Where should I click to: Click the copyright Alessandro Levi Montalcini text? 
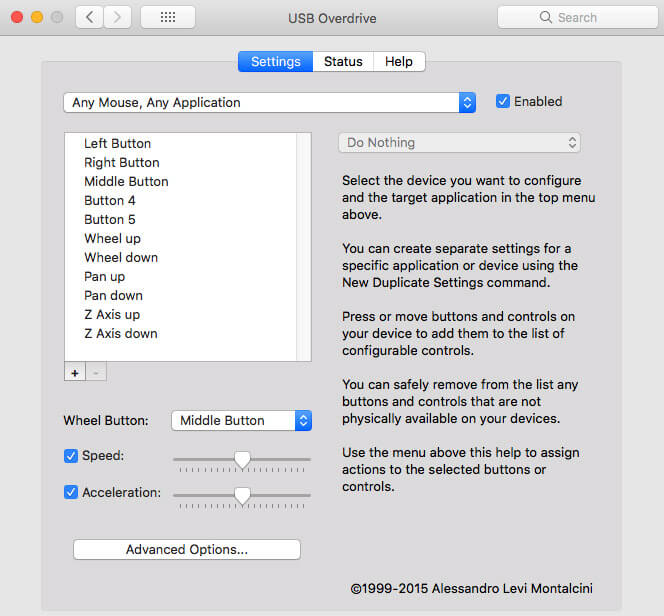(x=471, y=588)
